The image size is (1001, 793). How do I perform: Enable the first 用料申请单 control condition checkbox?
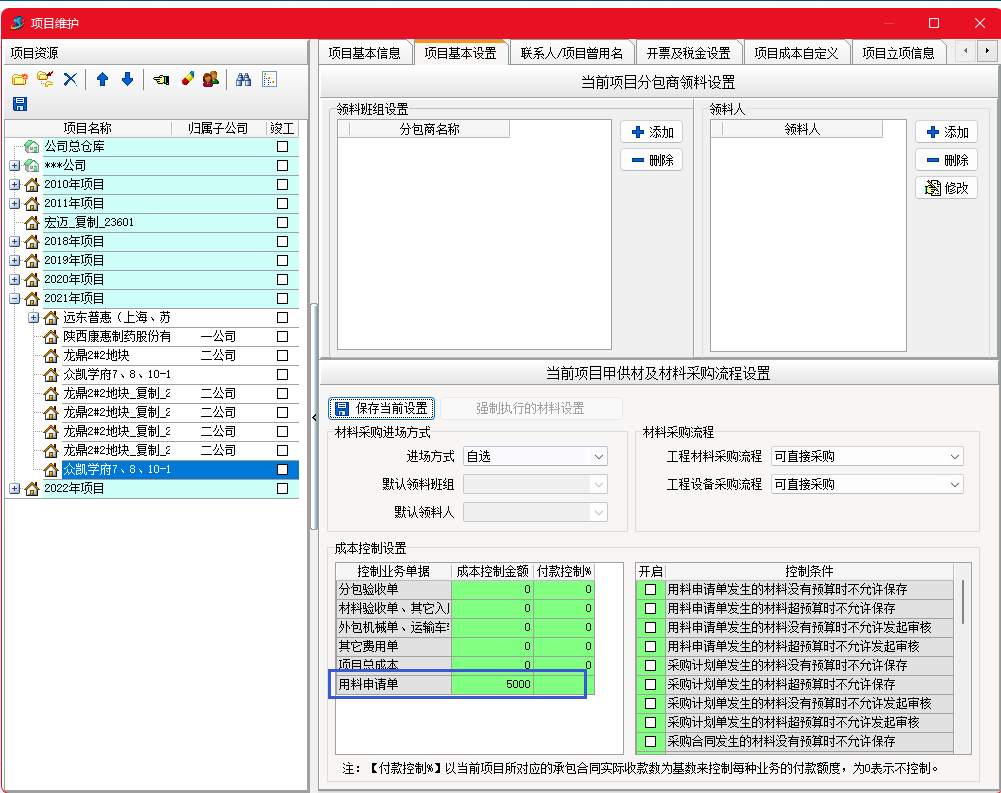point(650,589)
